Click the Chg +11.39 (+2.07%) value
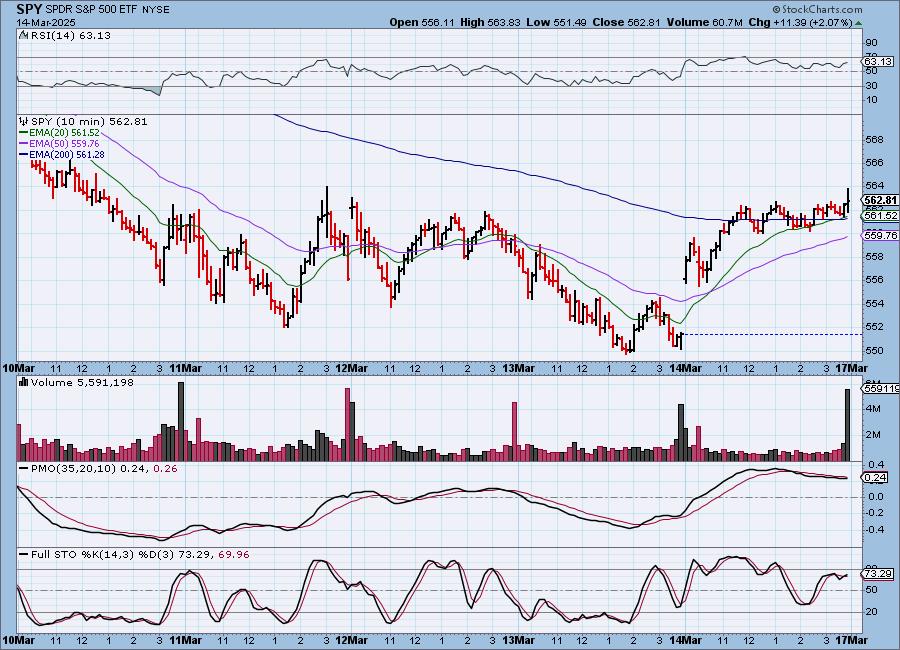 click(x=800, y=22)
